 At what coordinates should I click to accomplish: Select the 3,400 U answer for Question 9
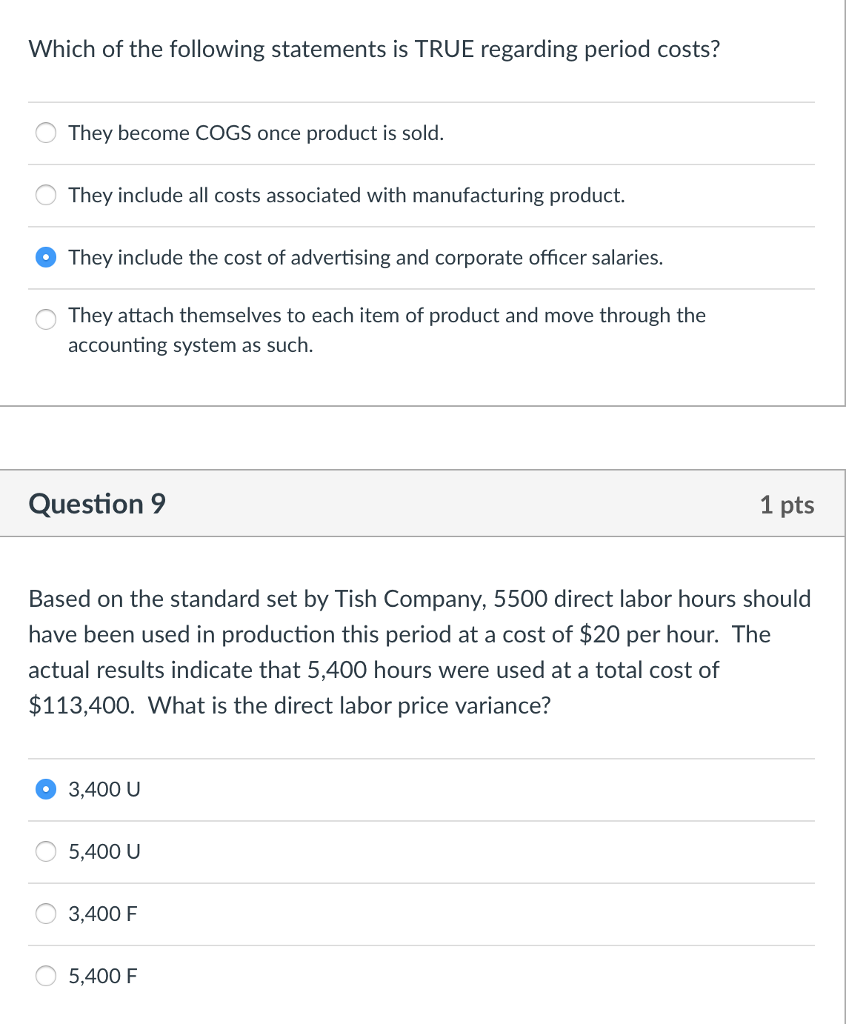pyautogui.click(x=45, y=789)
